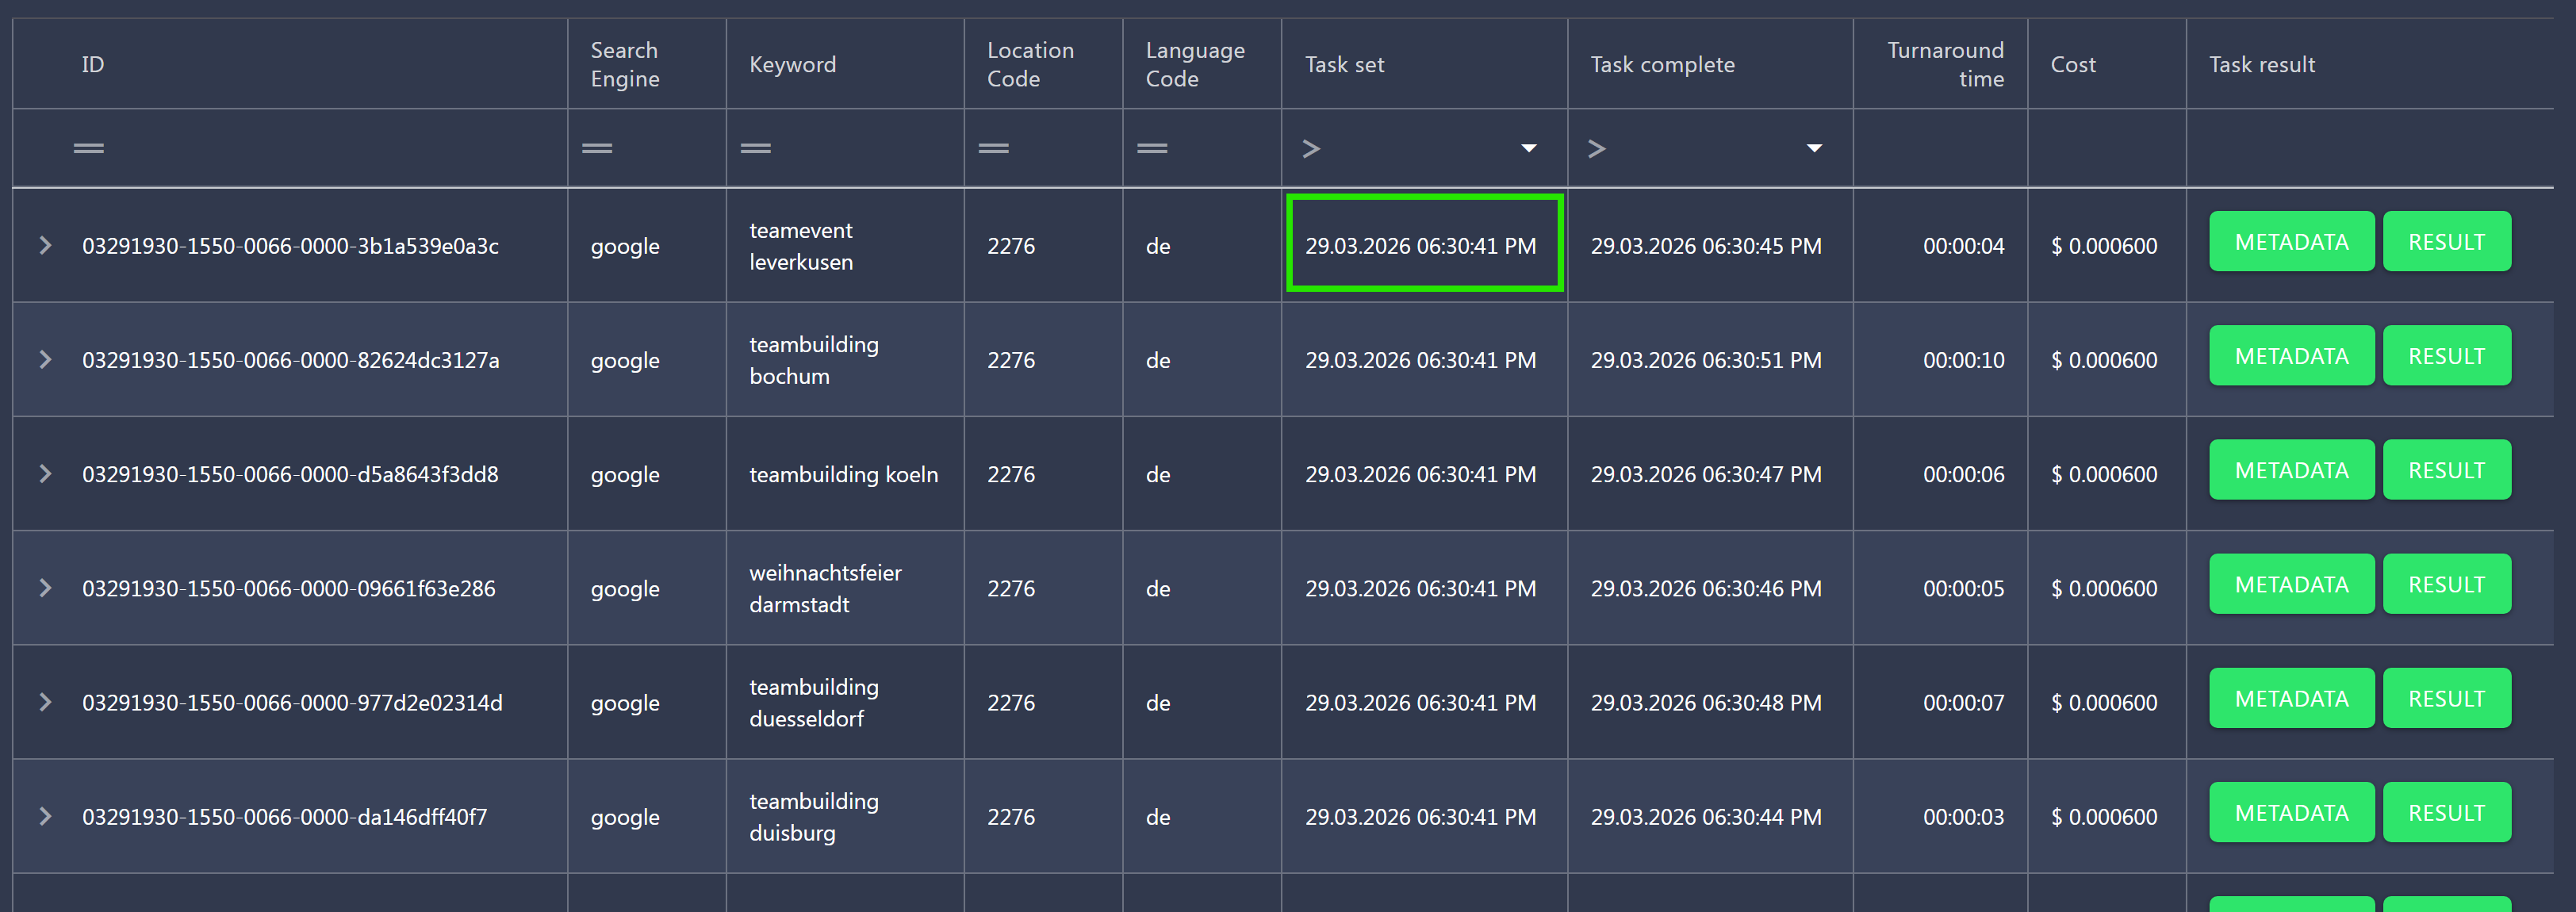Open Task set date filter dropdown arrow
2576x912 pixels.
coord(1528,148)
